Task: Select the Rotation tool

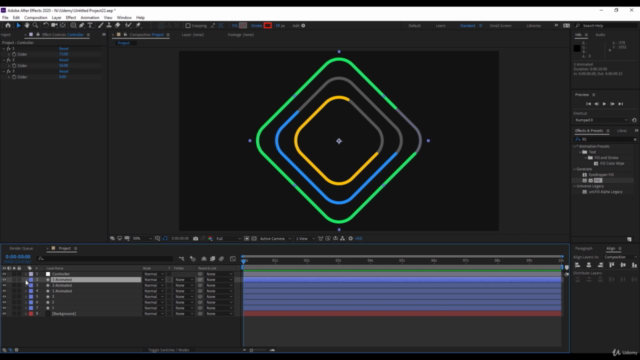Action: pos(46,25)
